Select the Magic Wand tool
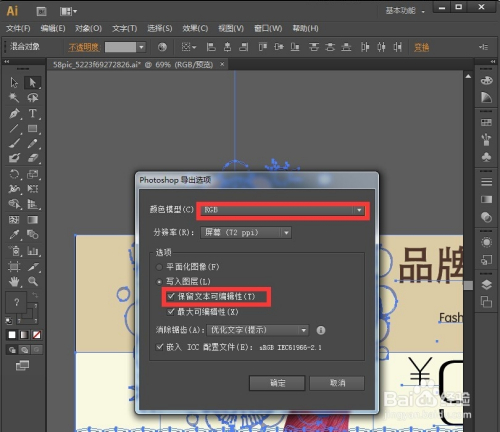500x432 pixels. tap(14, 98)
